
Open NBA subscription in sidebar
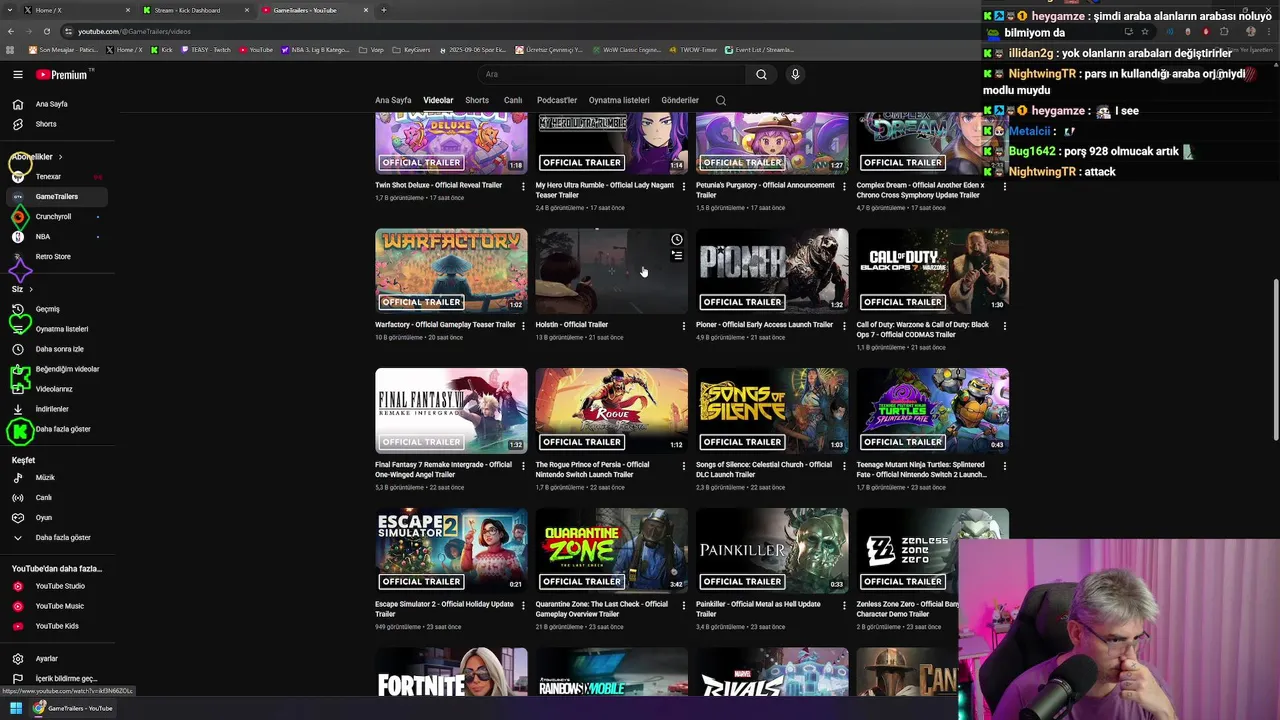pyautogui.click(x=55, y=237)
